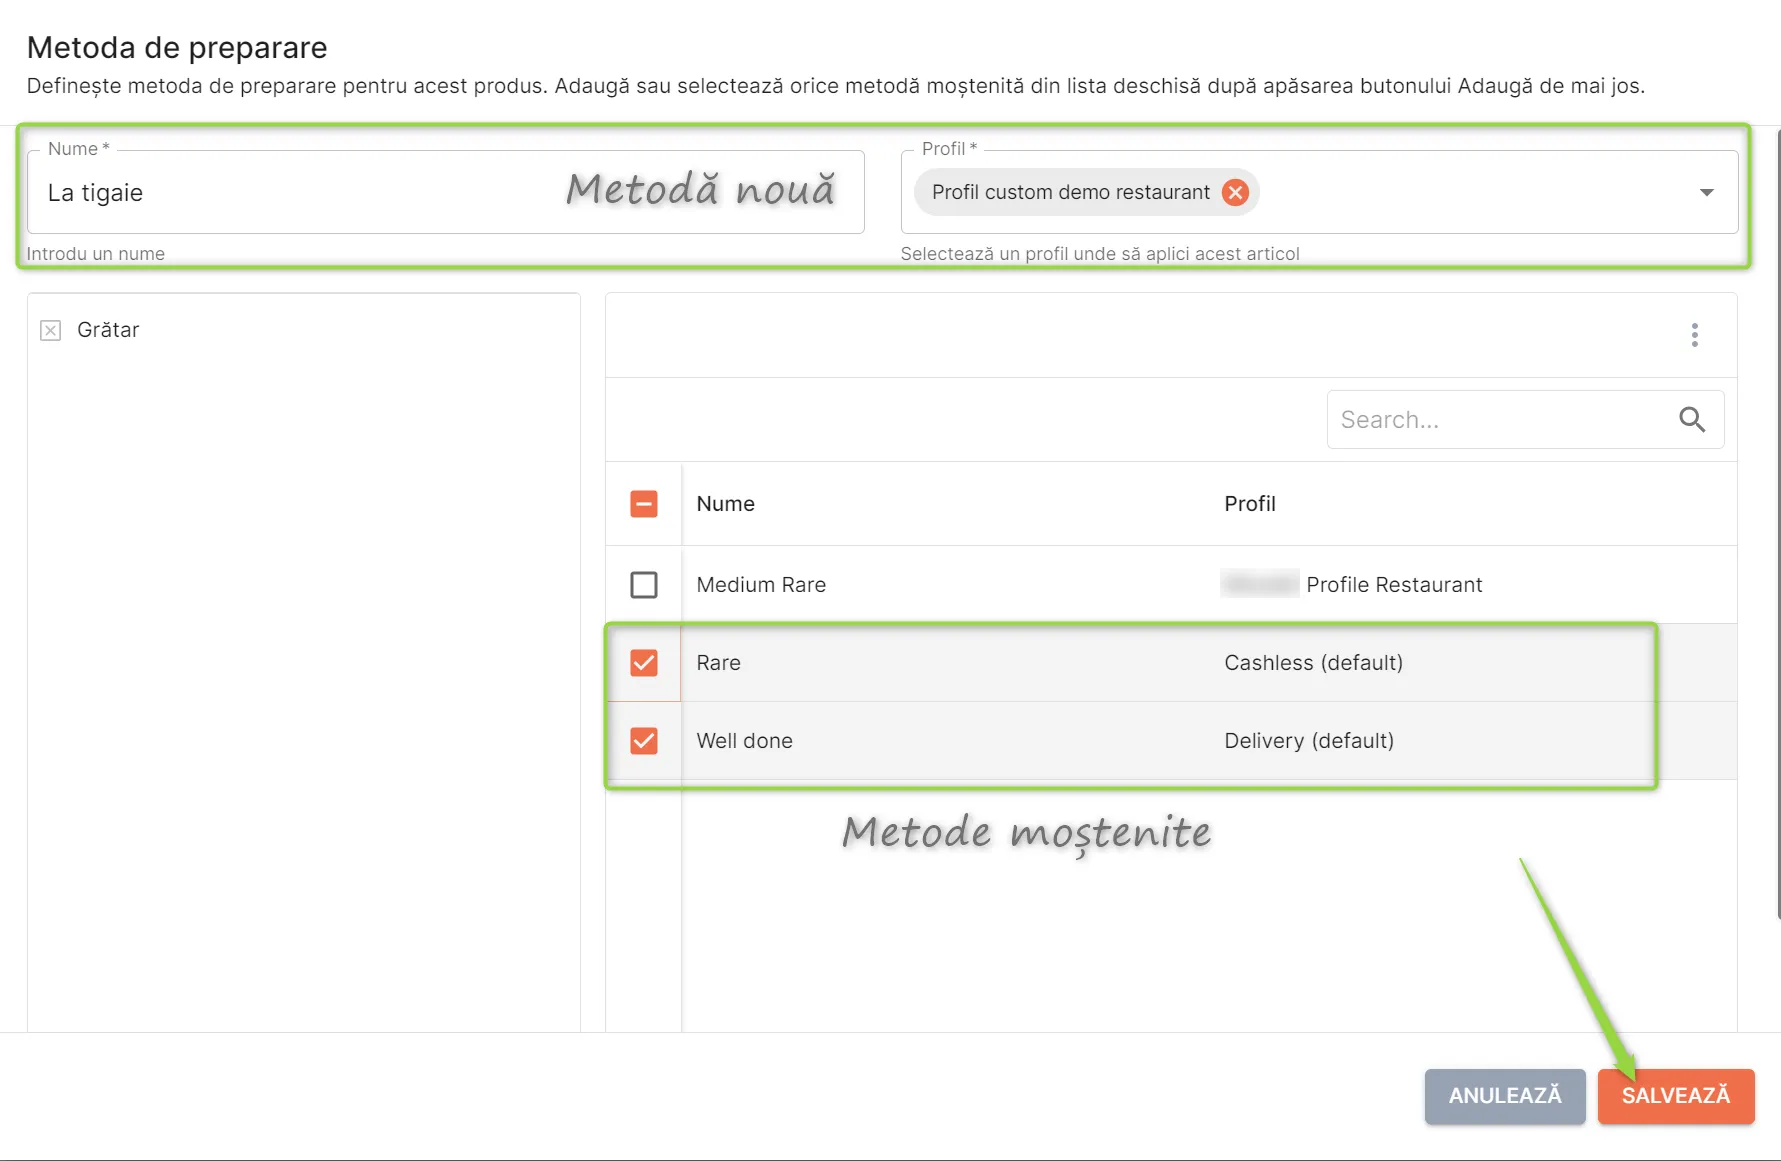The height and width of the screenshot is (1161, 1781).
Task: Click the search magnifier icon
Action: (x=1692, y=420)
